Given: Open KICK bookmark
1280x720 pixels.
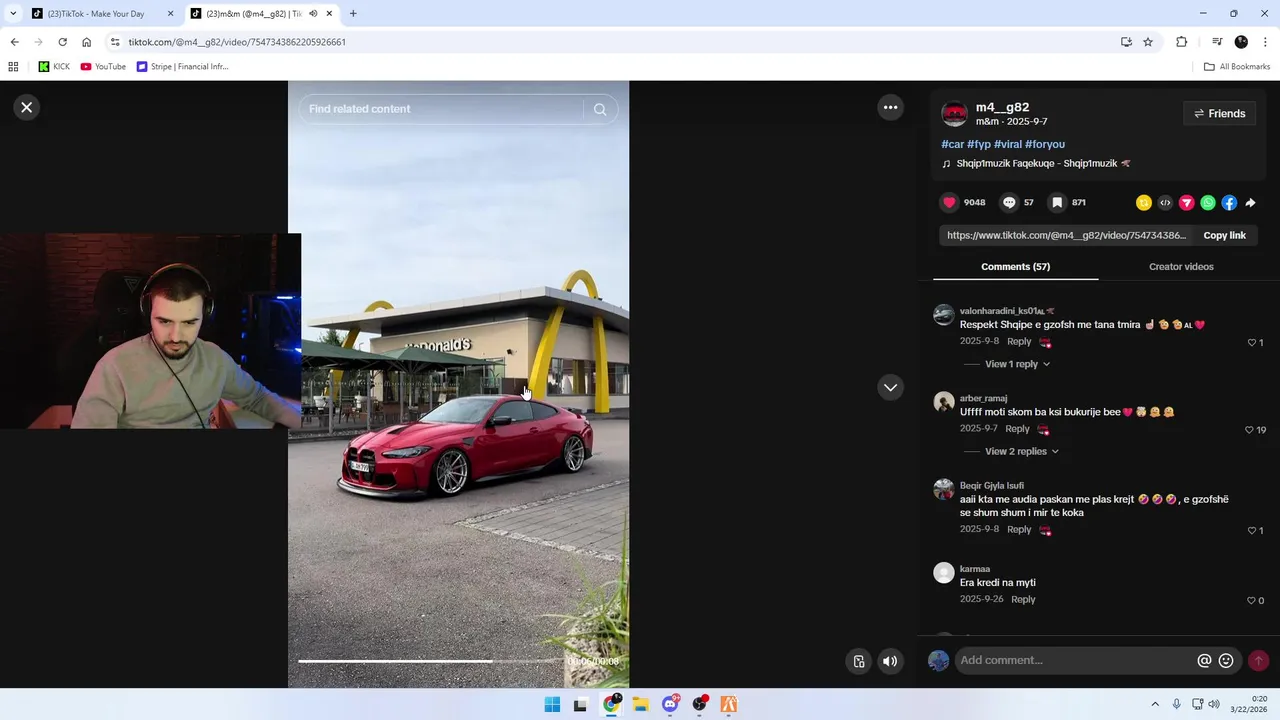Looking at the screenshot, I should (x=54, y=67).
